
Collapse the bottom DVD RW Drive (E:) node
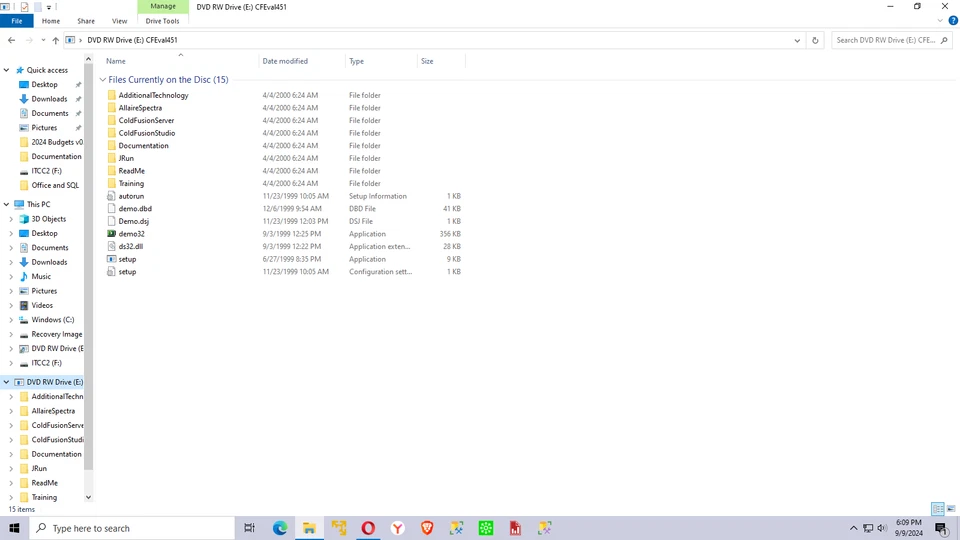pyautogui.click(x=7, y=381)
